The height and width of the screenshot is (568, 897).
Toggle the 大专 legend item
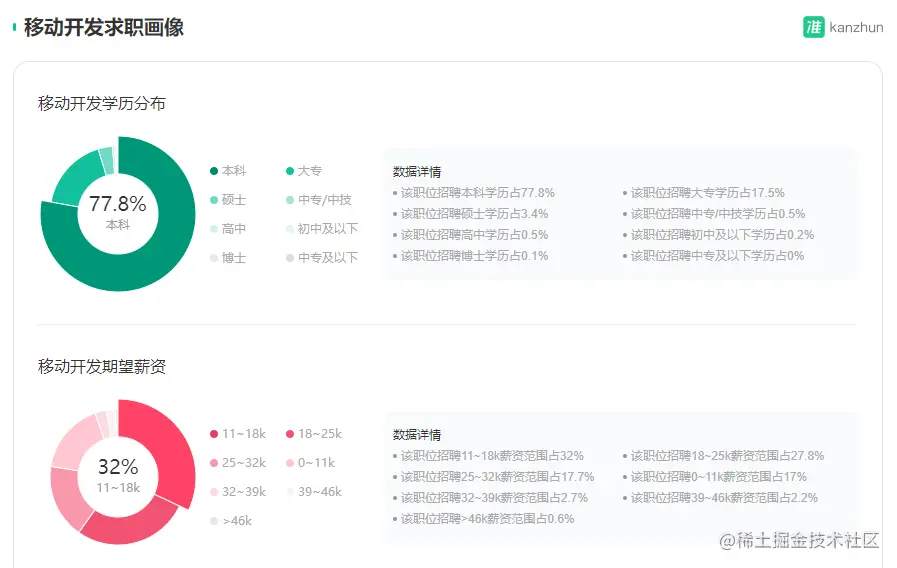coord(304,170)
